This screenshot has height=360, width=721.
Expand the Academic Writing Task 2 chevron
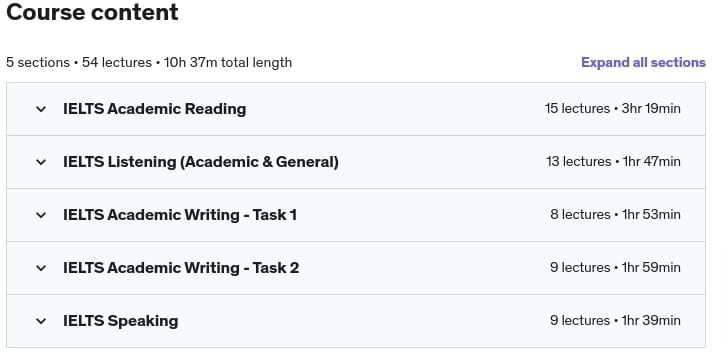click(x=41, y=268)
